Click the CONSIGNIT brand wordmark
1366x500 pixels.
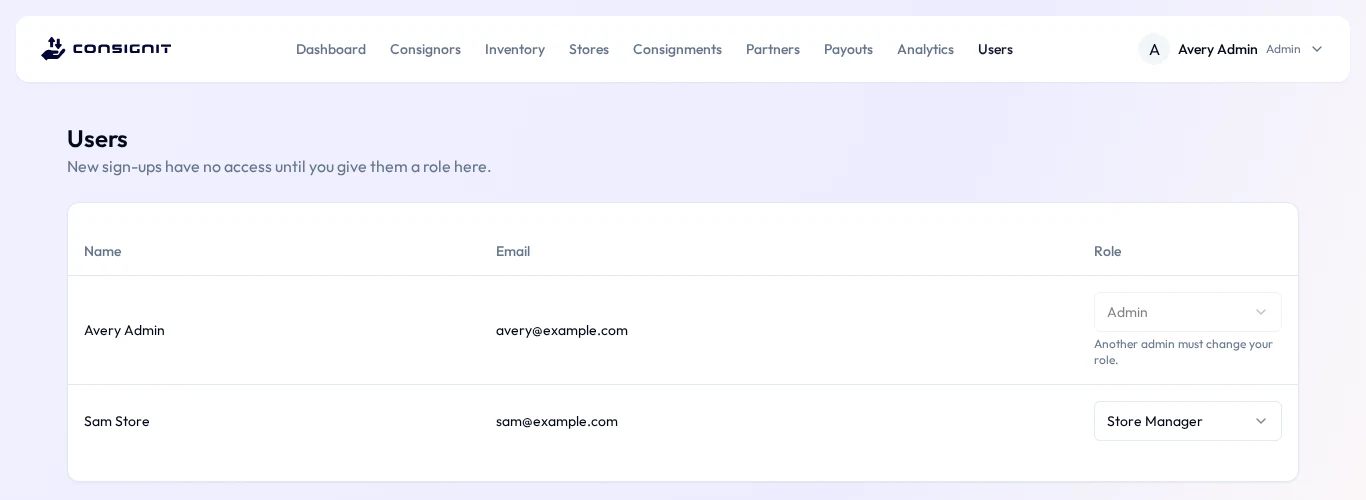click(x=121, y=49)
